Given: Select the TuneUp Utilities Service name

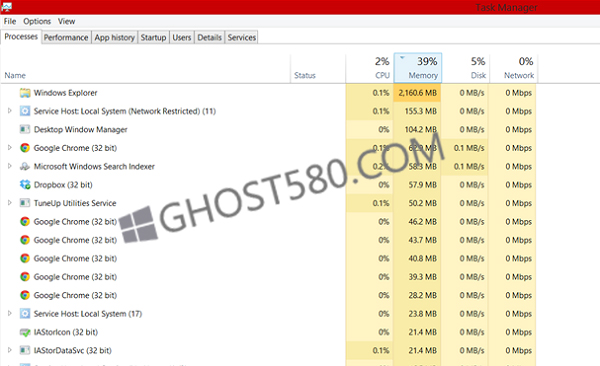Looking at the screenshot, I should coord(75,203).
